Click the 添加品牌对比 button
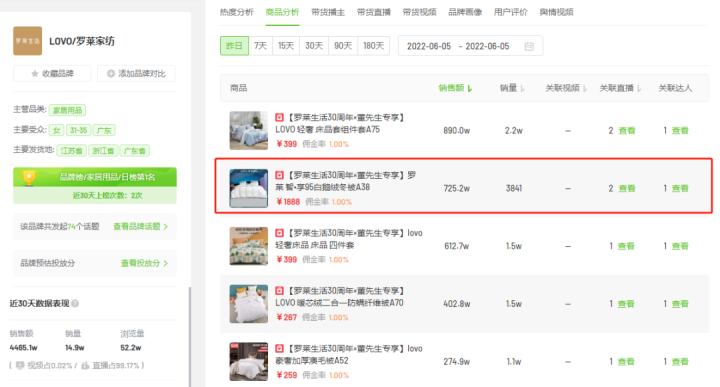This screenshot has width=720, height=387. coord(136,73)
